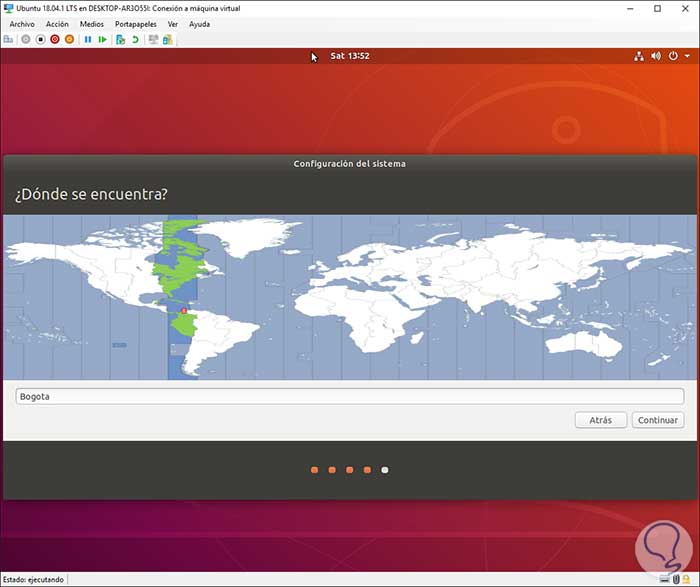Click the red location pin on the map
Viewport: 700px width, 587px height.
pyautogui.click(x=183, y=311)
